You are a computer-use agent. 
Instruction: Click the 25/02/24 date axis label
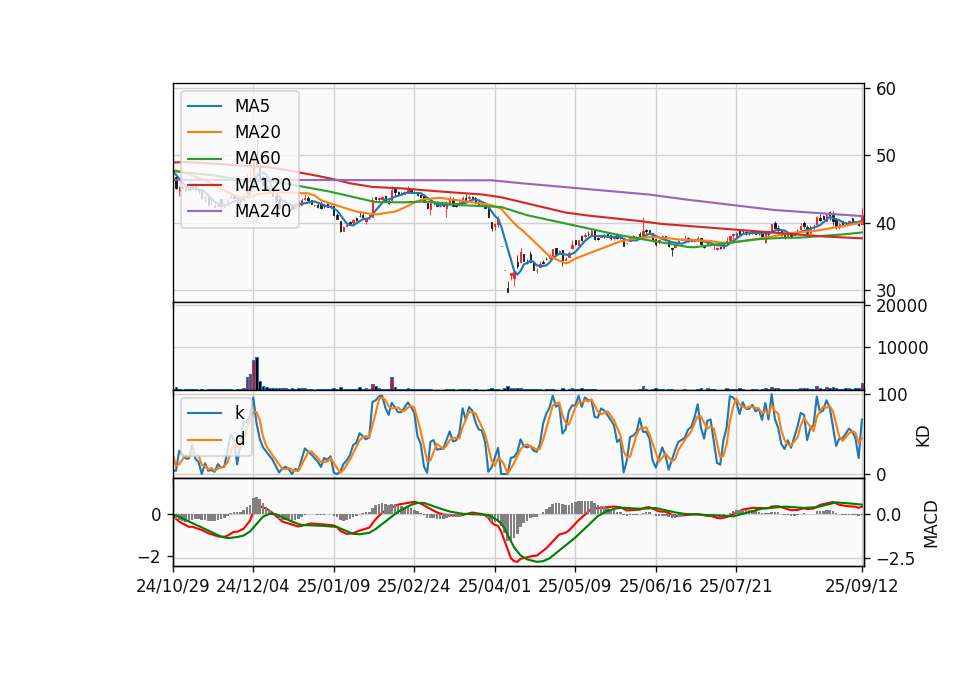(414, 586)
